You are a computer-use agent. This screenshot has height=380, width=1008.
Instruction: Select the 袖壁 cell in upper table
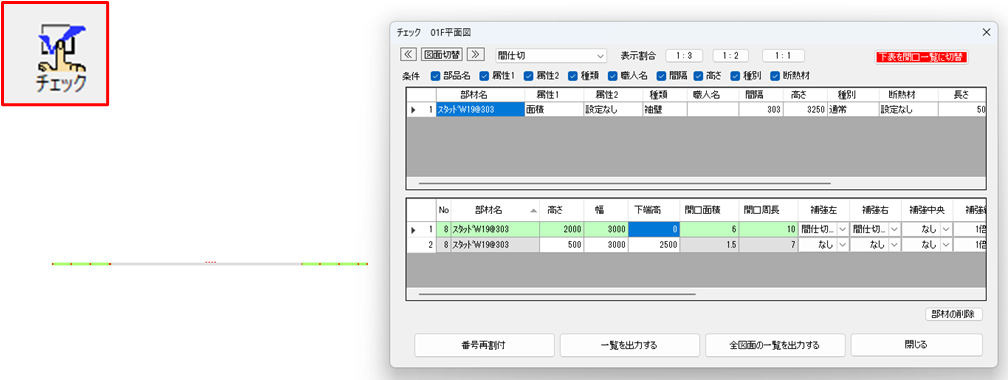[664, 109]
